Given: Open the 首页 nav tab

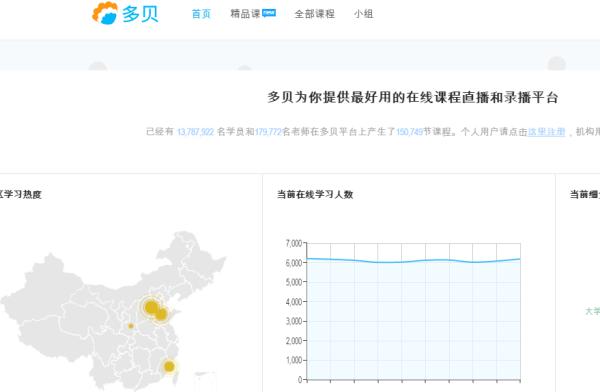Looking at the screenshot, I should 201,14.
